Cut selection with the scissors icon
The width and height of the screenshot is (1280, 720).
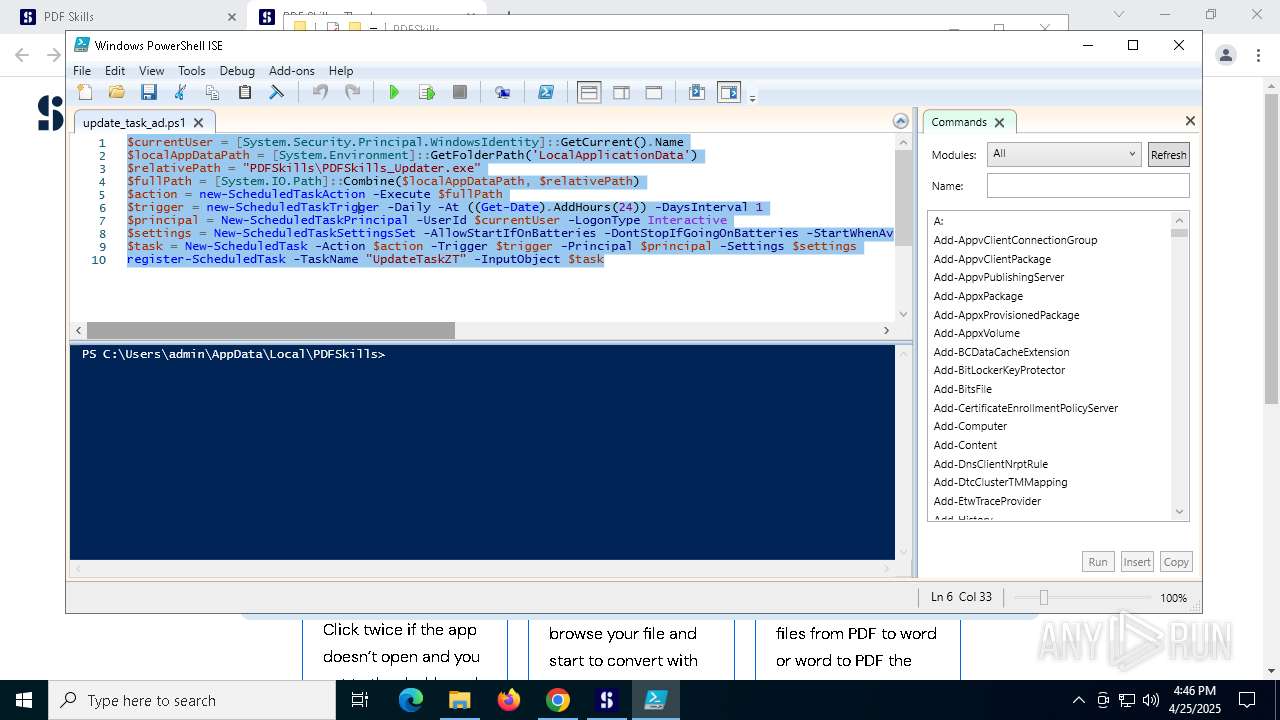coord(181,93)
